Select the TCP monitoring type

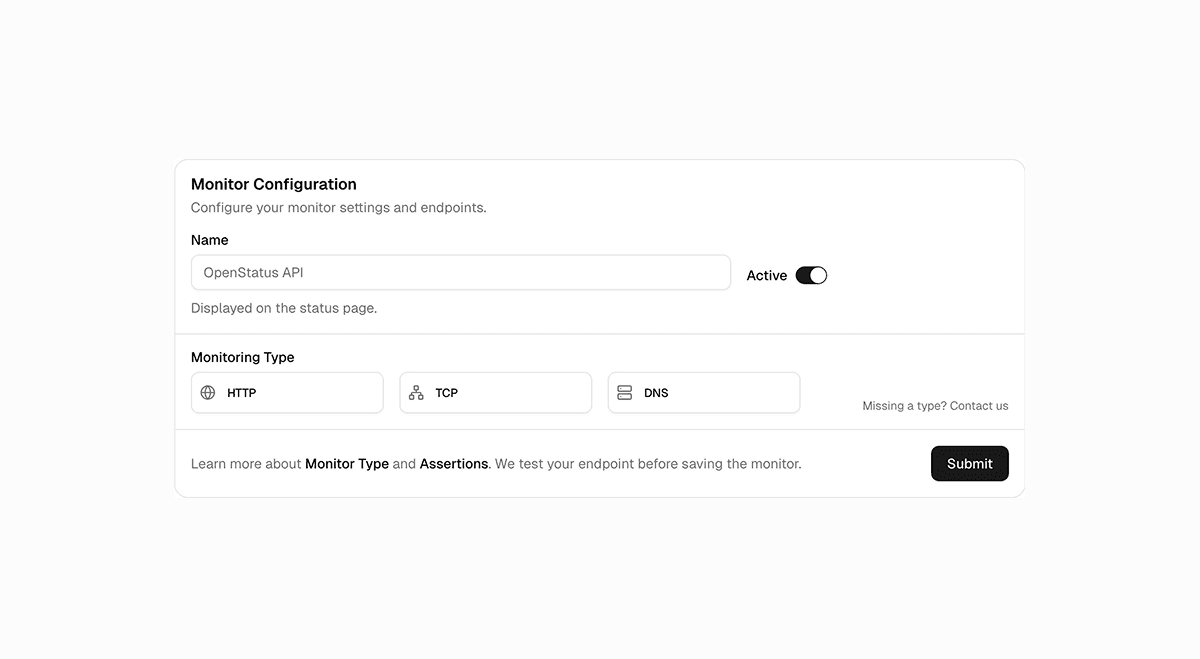pyautogui.click(x=495, y=392)
